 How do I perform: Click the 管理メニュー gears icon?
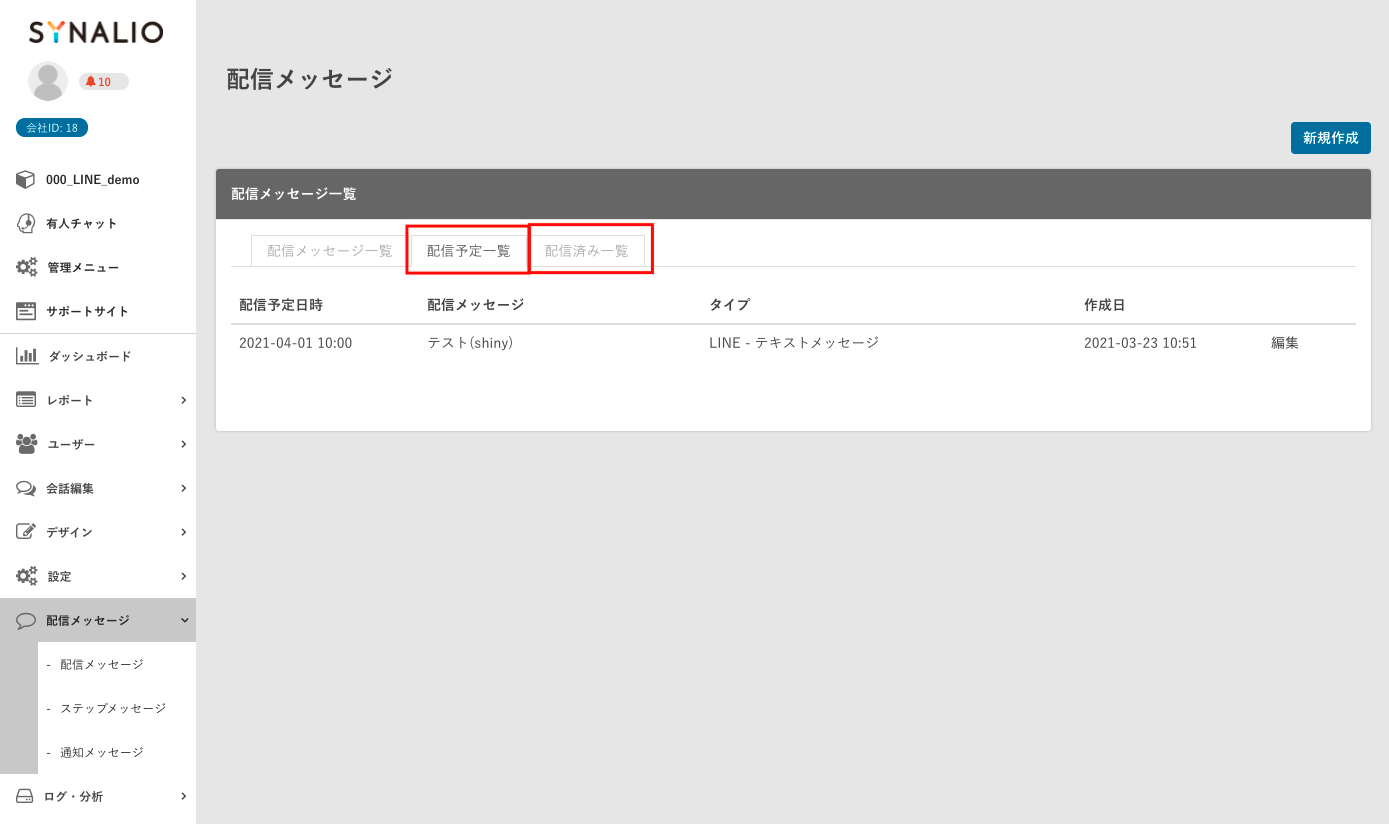[x=27, y=268]
